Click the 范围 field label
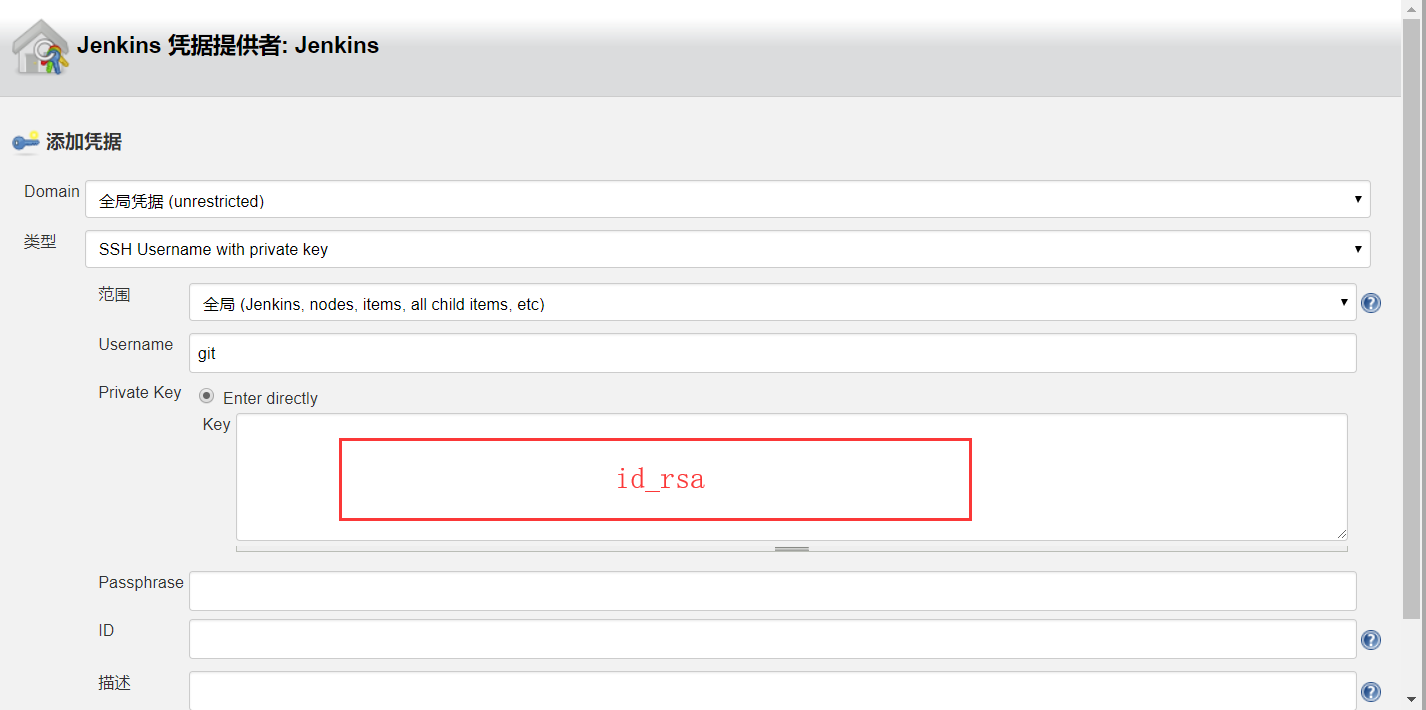Image resolution: width=1426 pixels, height=710 pixels. tap(114, 294)
